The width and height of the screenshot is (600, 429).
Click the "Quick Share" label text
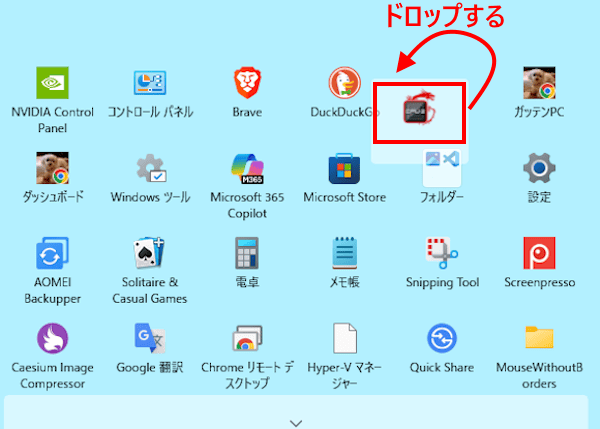tap(442, 367)
